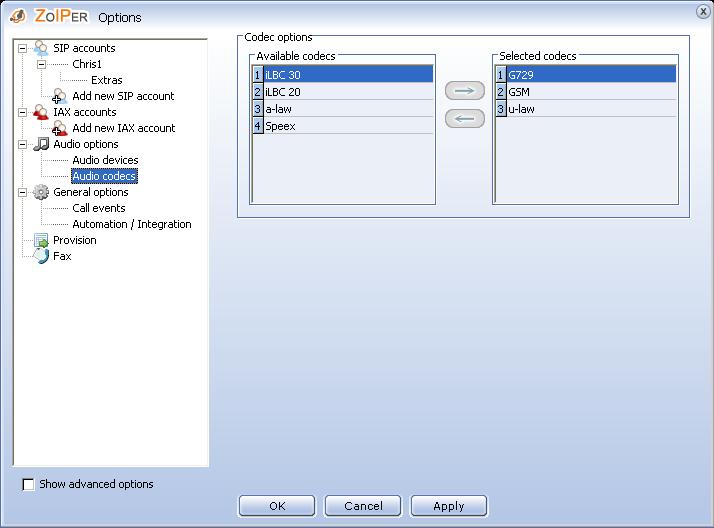Select Speex in available codecs
The width and height of the screenshot is (714, 528).
click(x=342, y=126)
